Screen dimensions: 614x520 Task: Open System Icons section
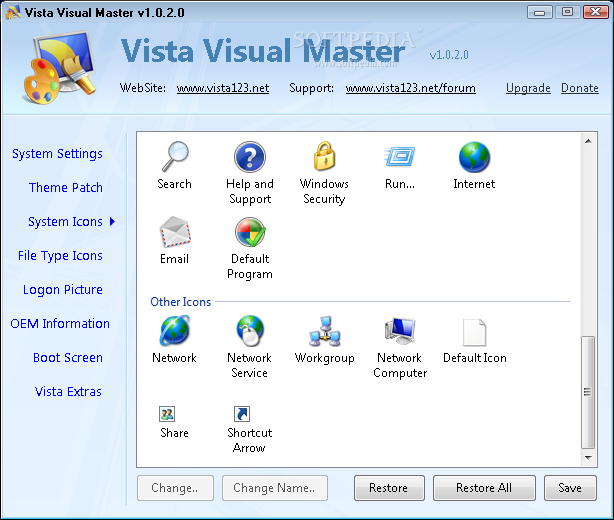65,222
